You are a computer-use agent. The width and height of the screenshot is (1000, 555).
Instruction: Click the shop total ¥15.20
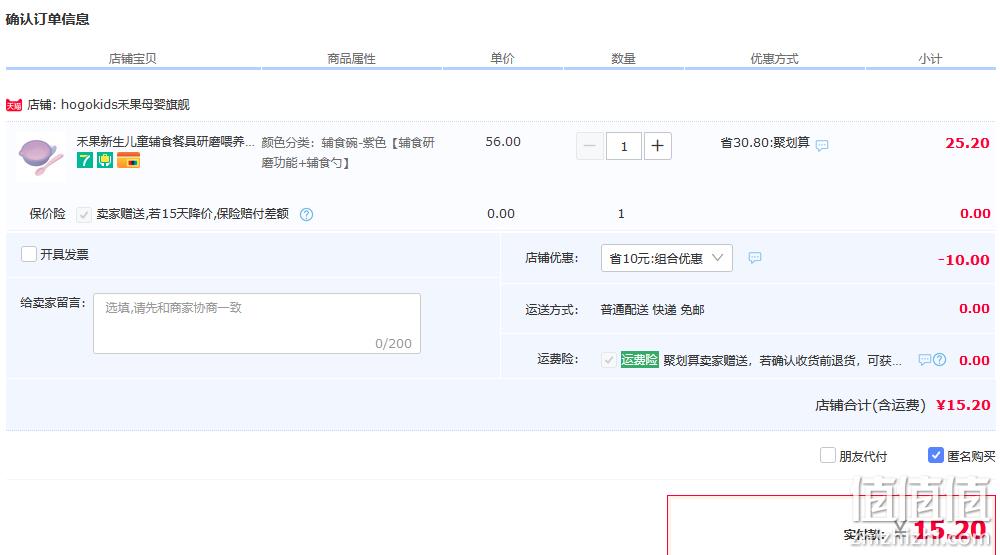click(963, 404)
